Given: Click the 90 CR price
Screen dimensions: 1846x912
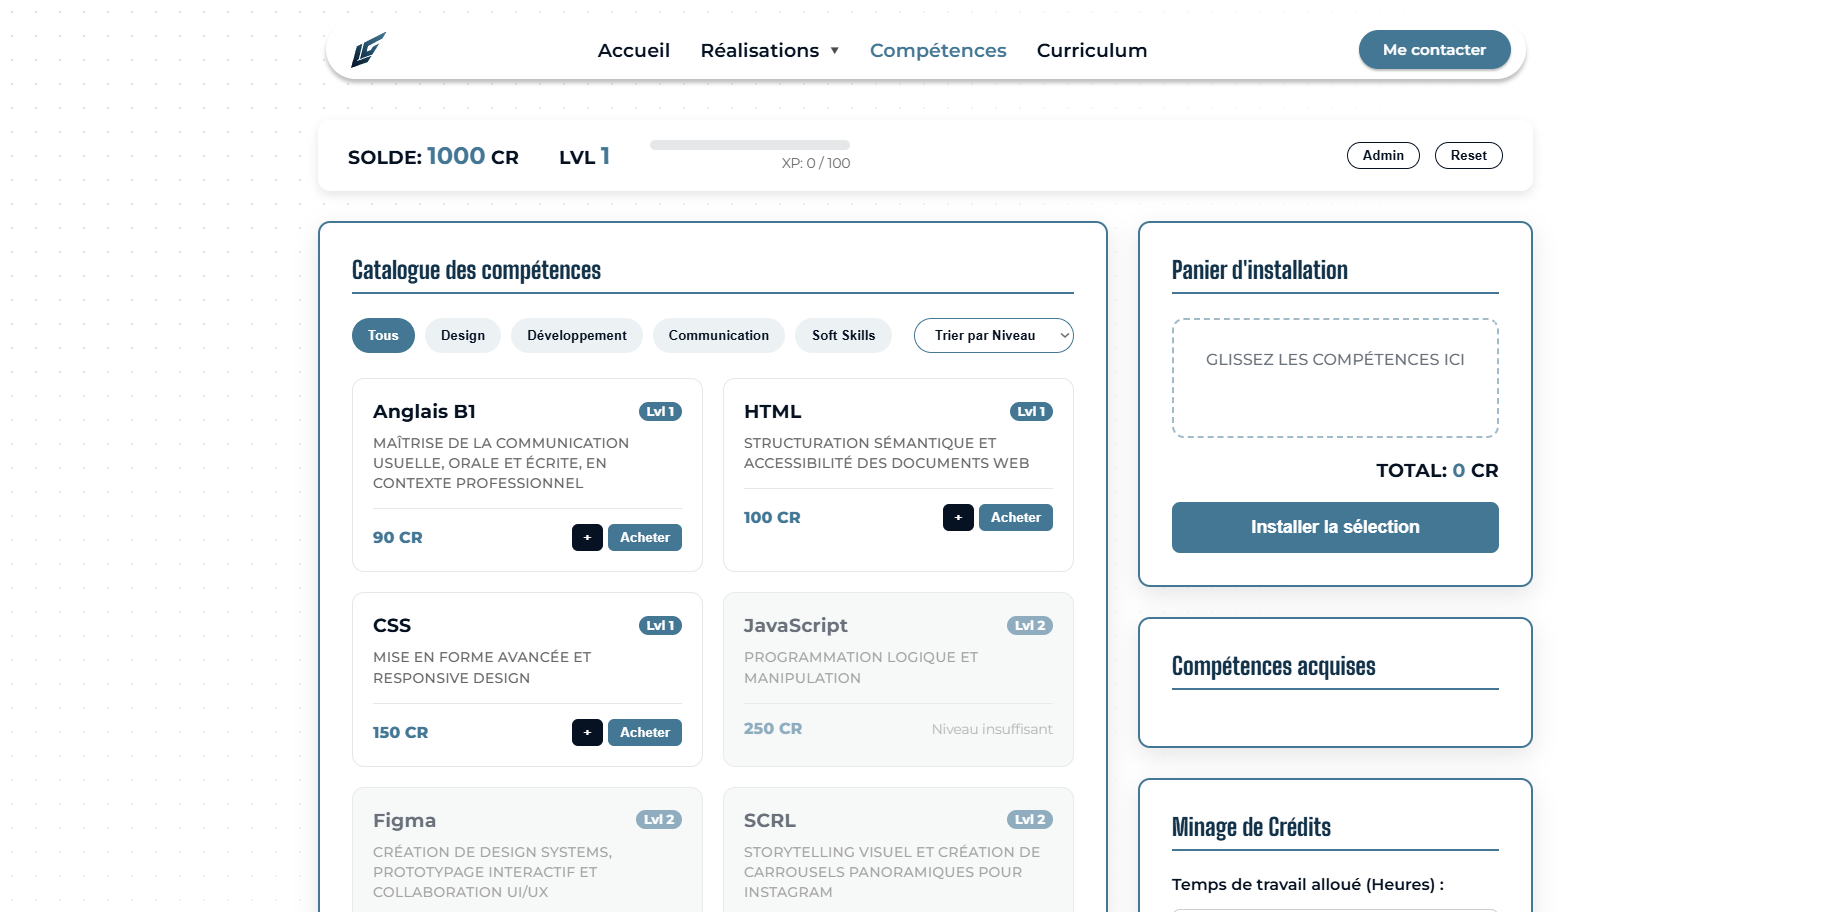Looking at the screenshot, I should (397, 537).
